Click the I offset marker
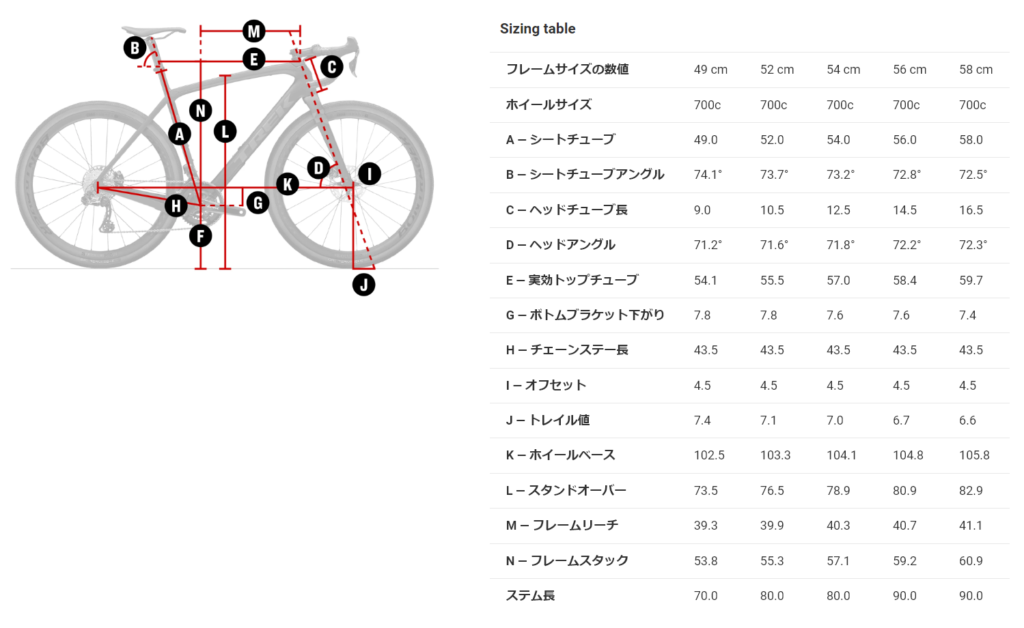Viewport: 1024px width, 628px height. click(369, 174)
